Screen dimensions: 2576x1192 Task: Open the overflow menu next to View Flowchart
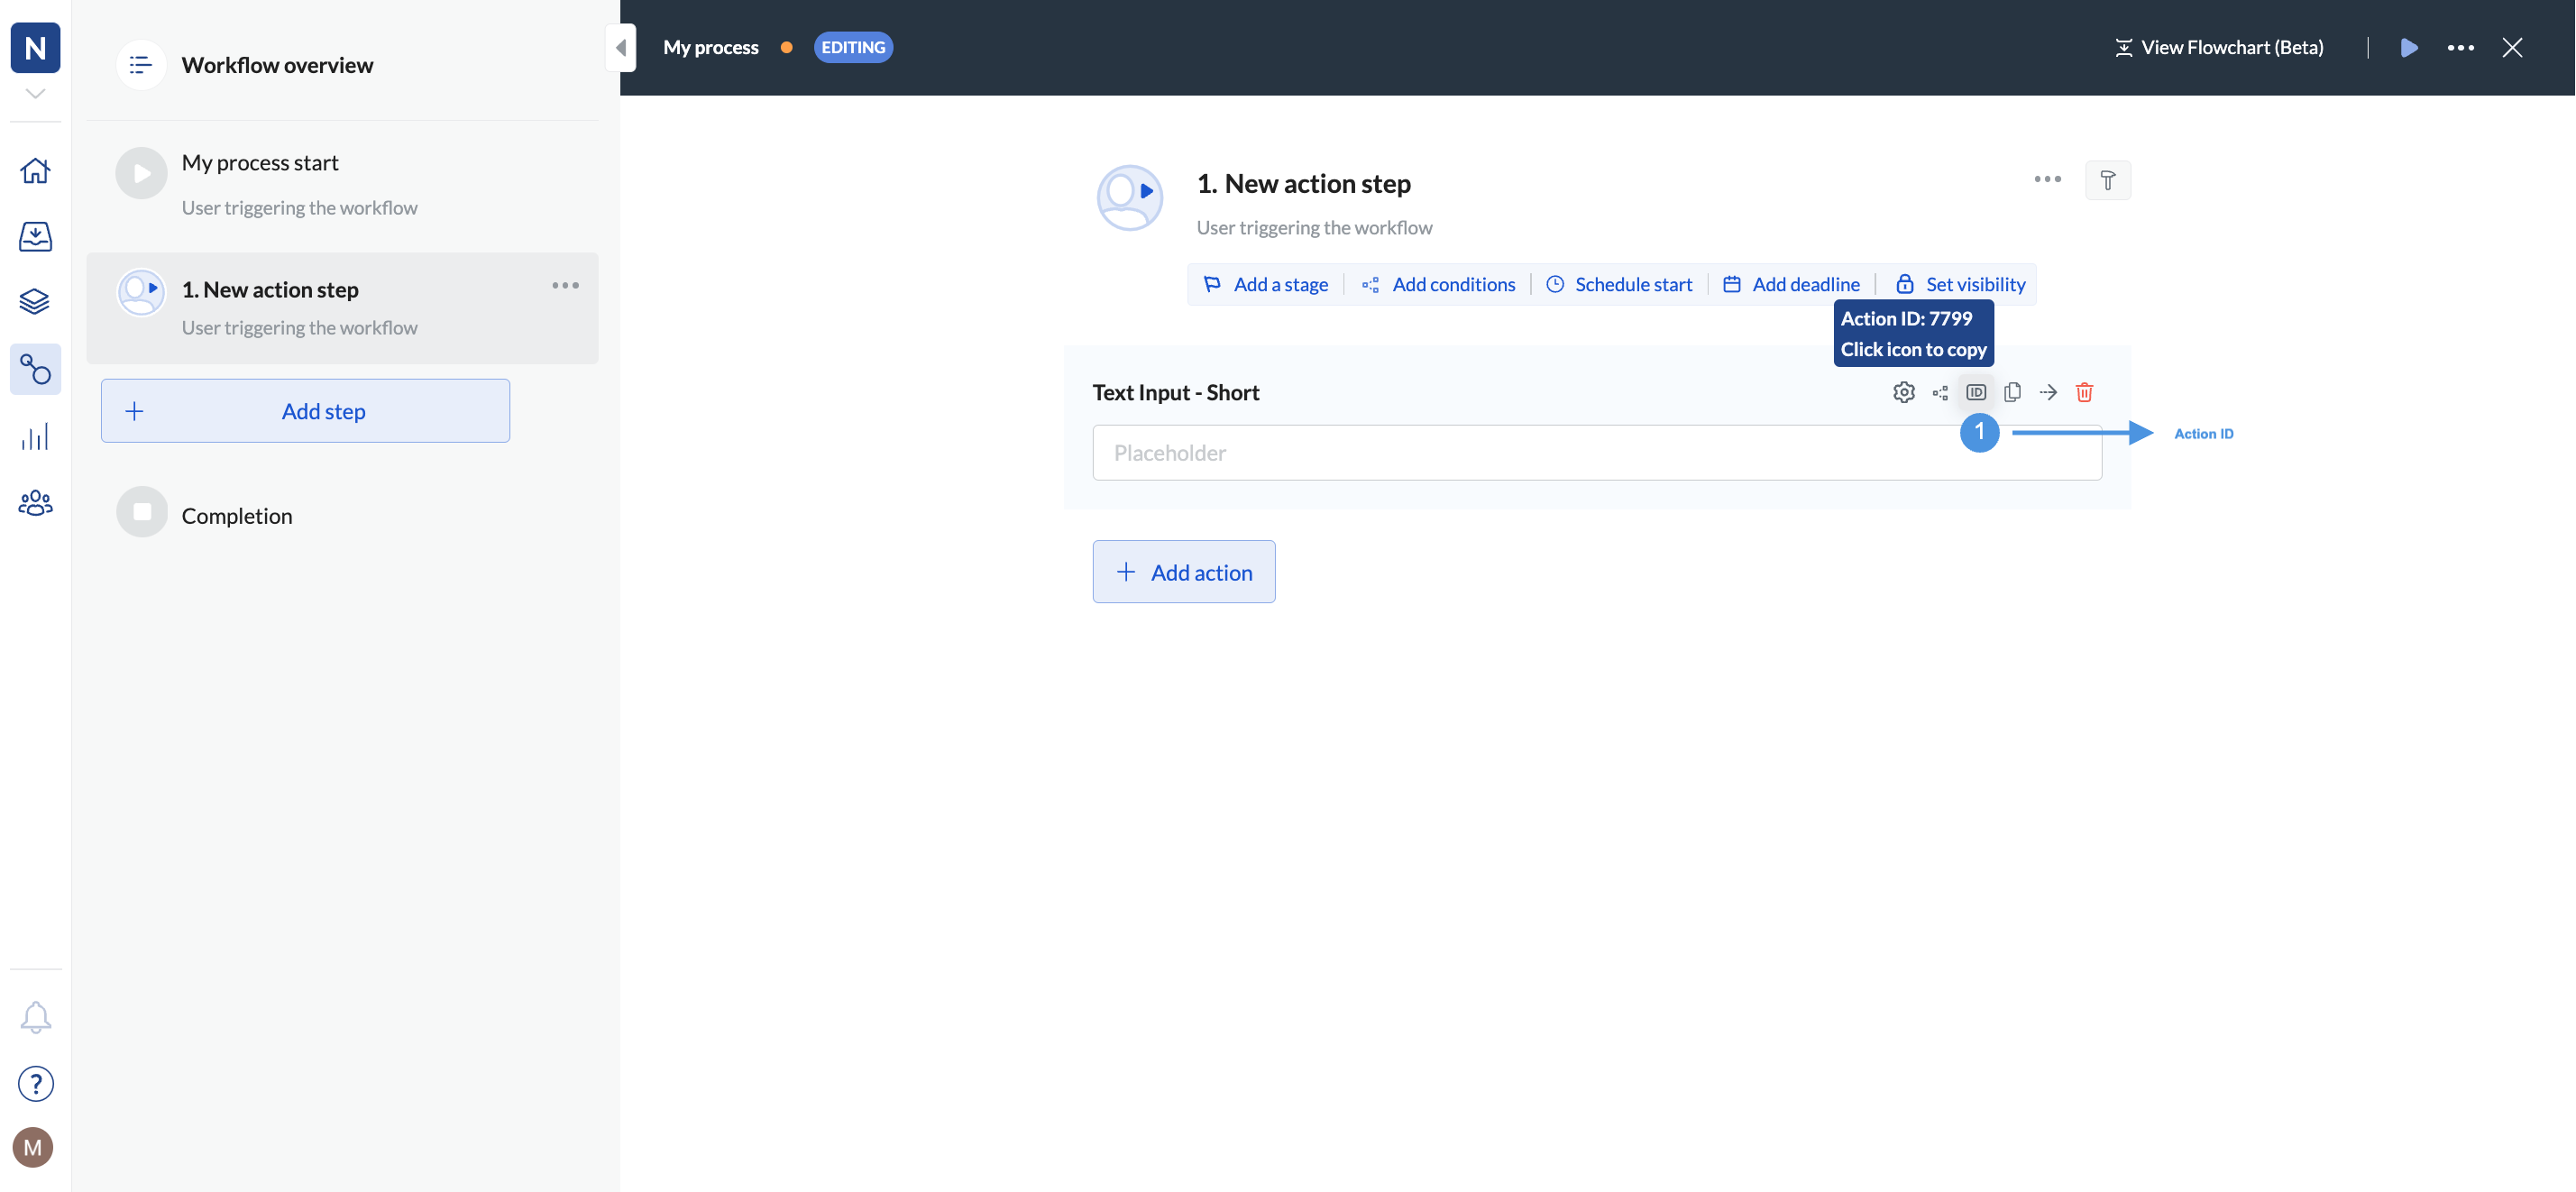click(x=2461, y=47)
